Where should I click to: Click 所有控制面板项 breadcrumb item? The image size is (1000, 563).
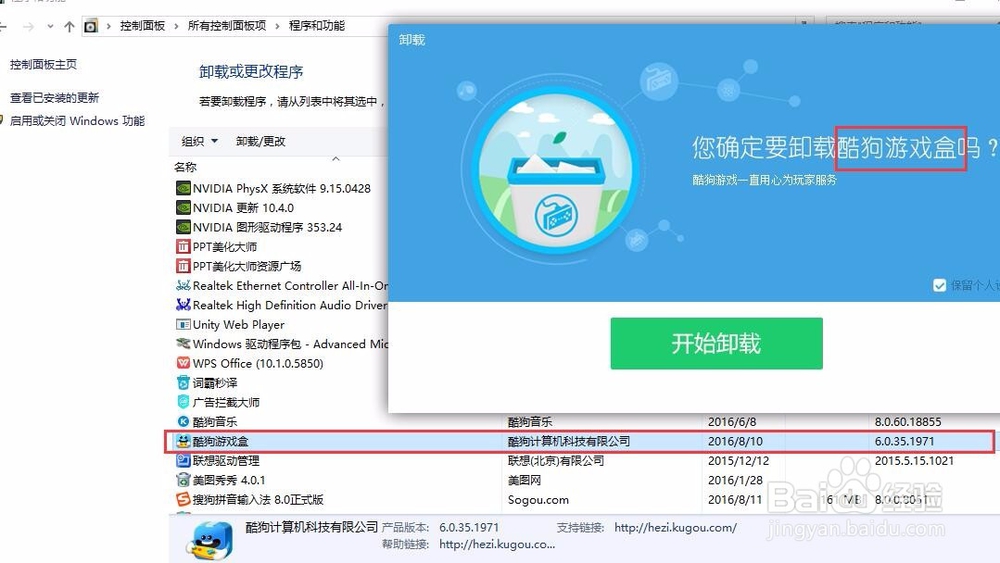[x=227, y=26]
